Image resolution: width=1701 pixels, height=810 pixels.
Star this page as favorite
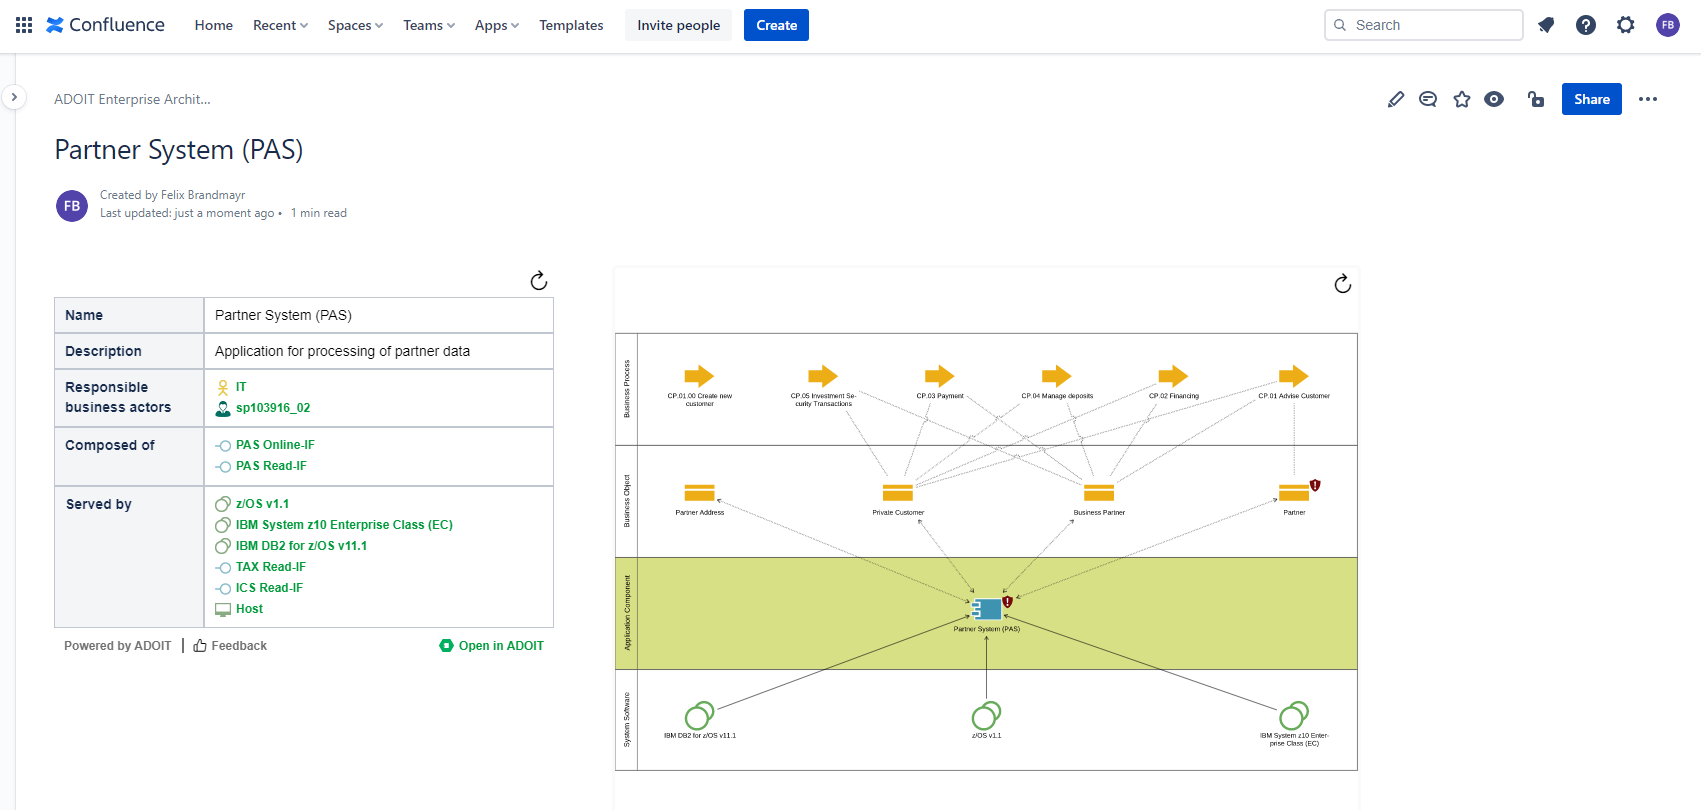point(1462,99)
